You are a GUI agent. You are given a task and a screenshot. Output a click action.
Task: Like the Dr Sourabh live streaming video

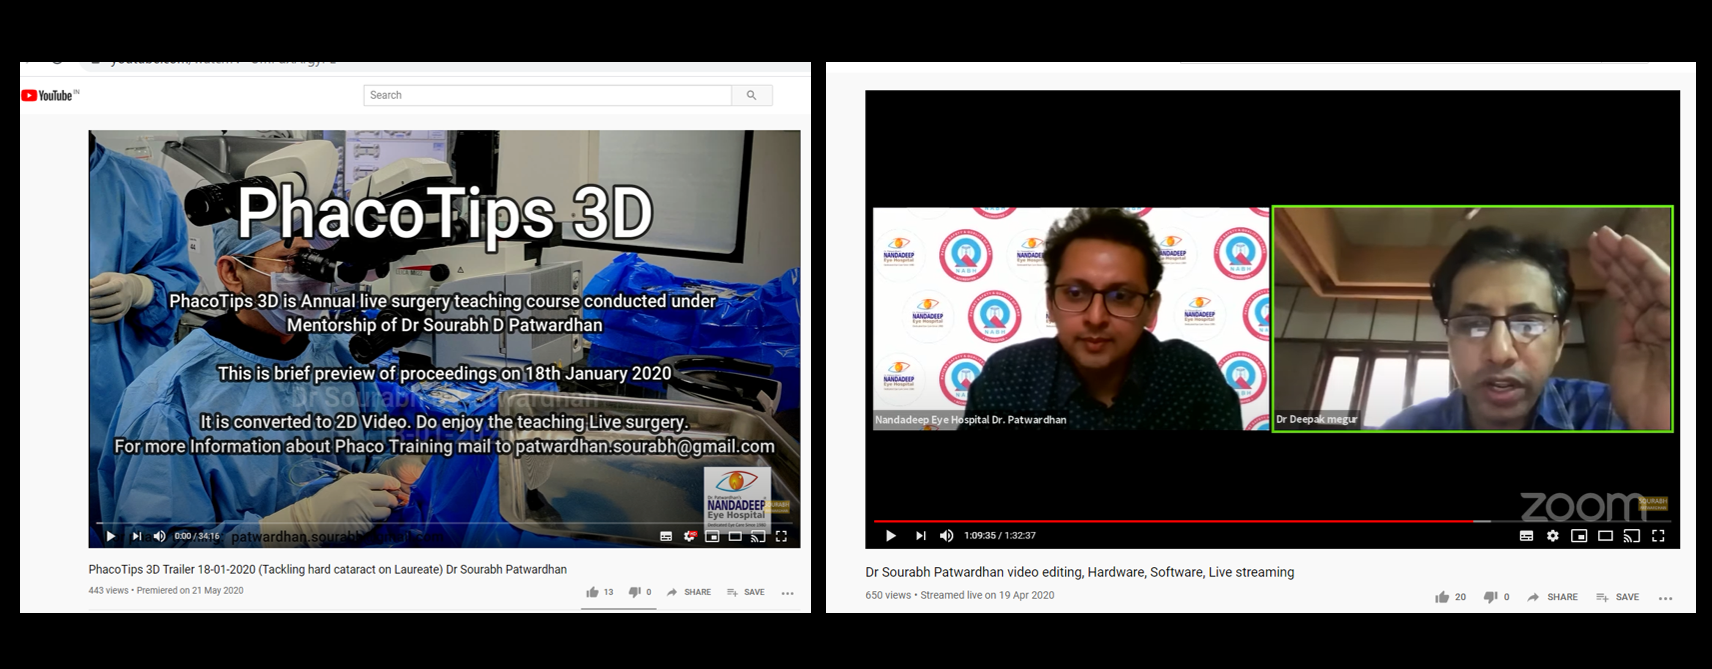coord(1450,597)
